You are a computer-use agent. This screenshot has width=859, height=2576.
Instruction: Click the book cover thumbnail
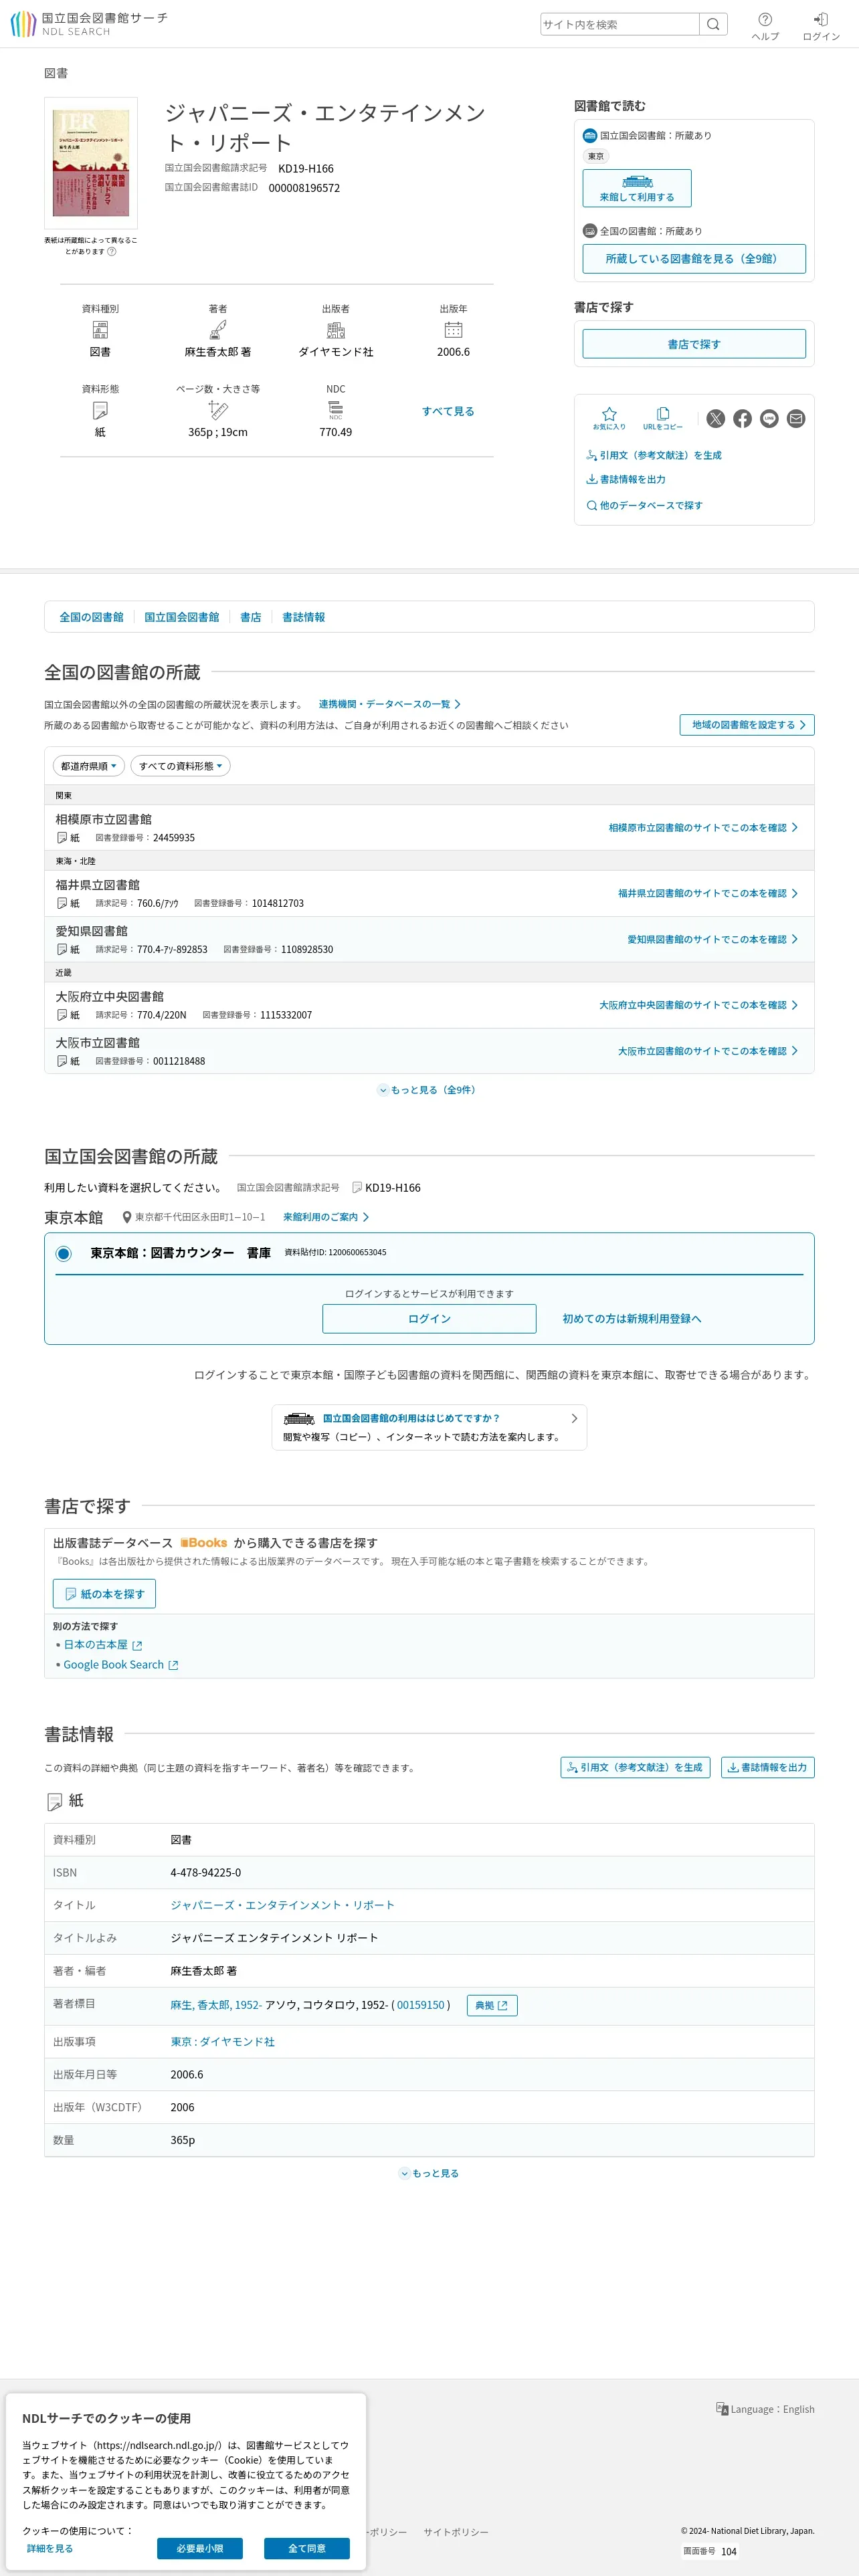pyautogui.click(x=91, y=162)
